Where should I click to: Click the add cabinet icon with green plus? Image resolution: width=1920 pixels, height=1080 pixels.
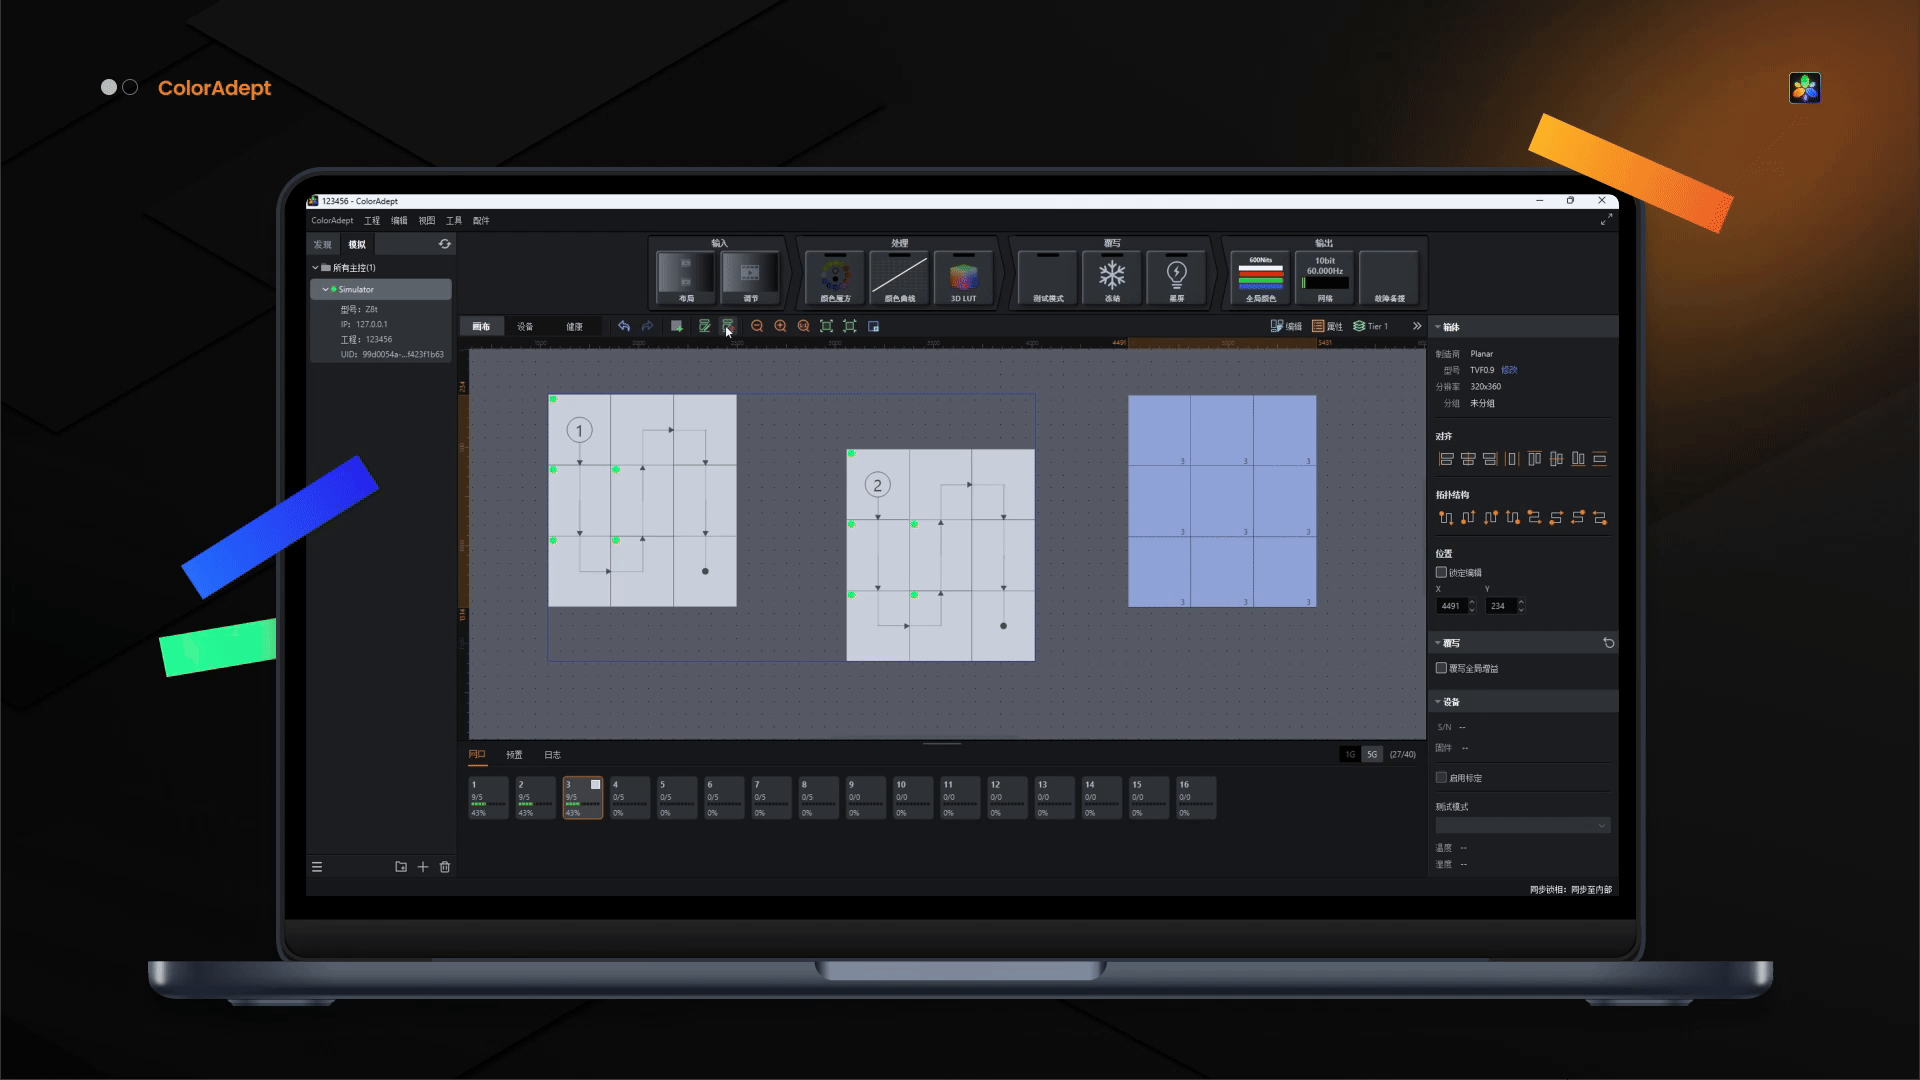coord(677,326)
